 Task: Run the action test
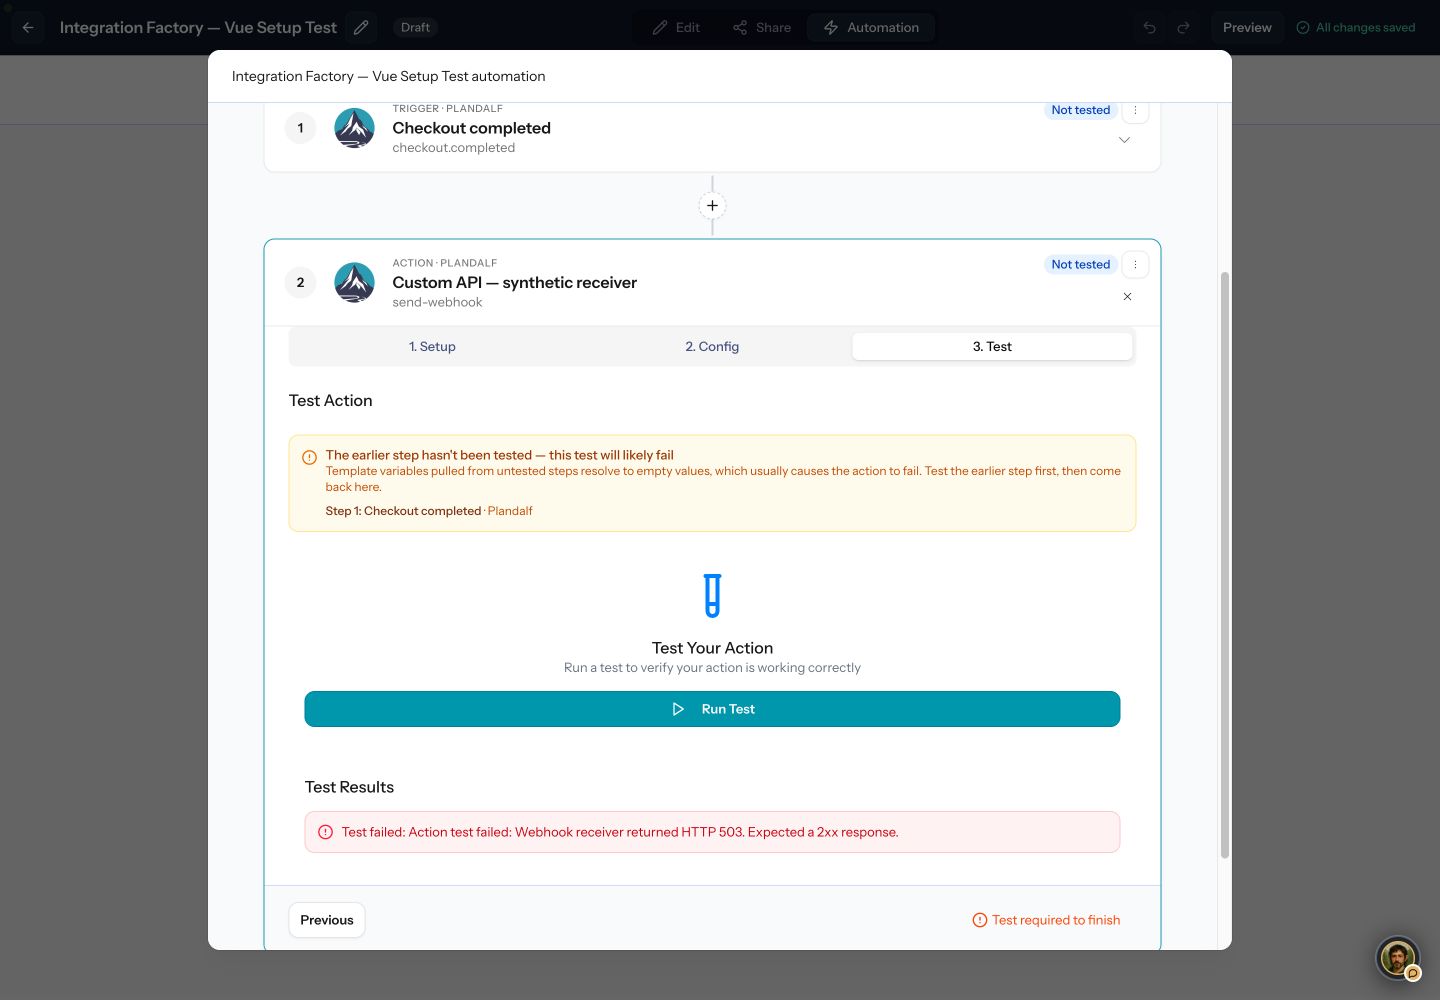pyautogui.click(x=712, y=709)
